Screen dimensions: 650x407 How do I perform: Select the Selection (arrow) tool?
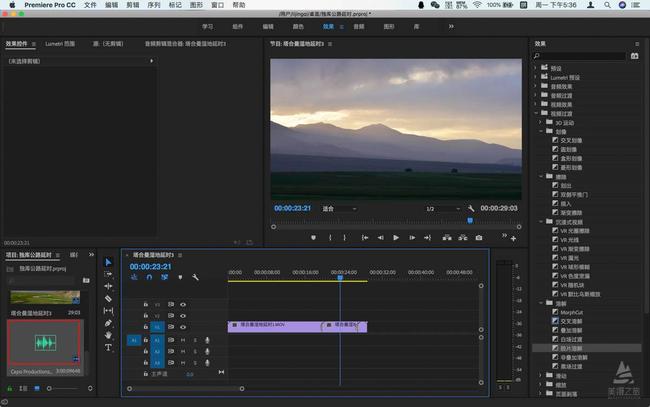point(108,262)
